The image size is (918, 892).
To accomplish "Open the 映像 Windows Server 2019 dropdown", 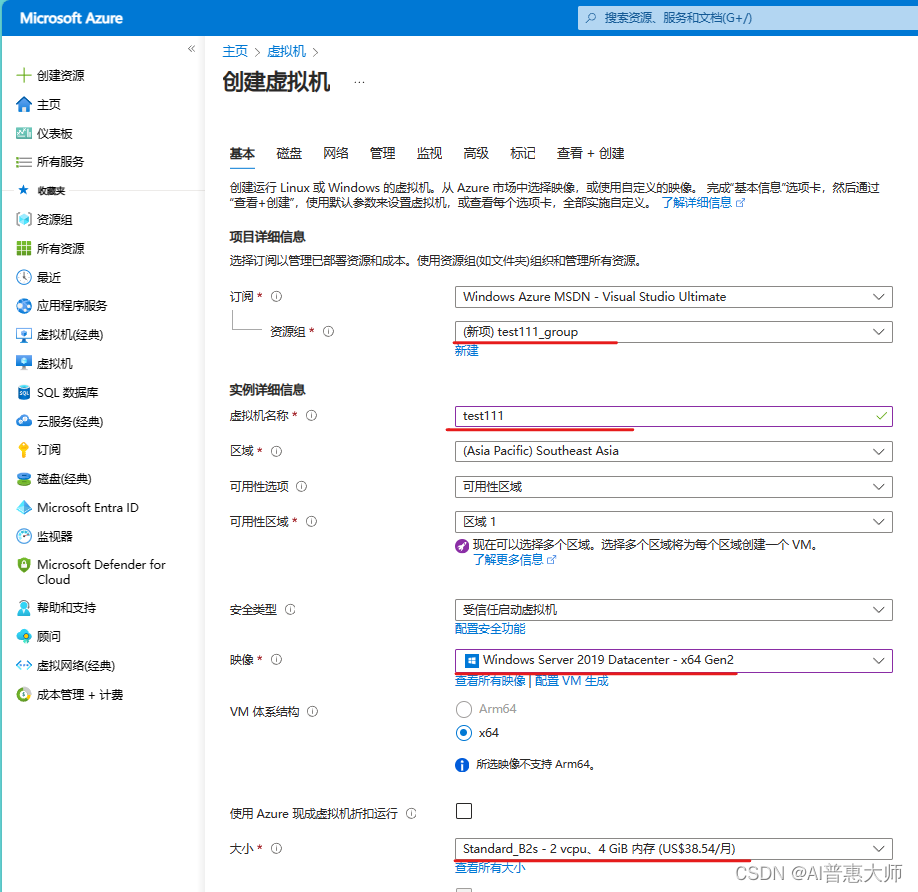I will click(673, 660).
